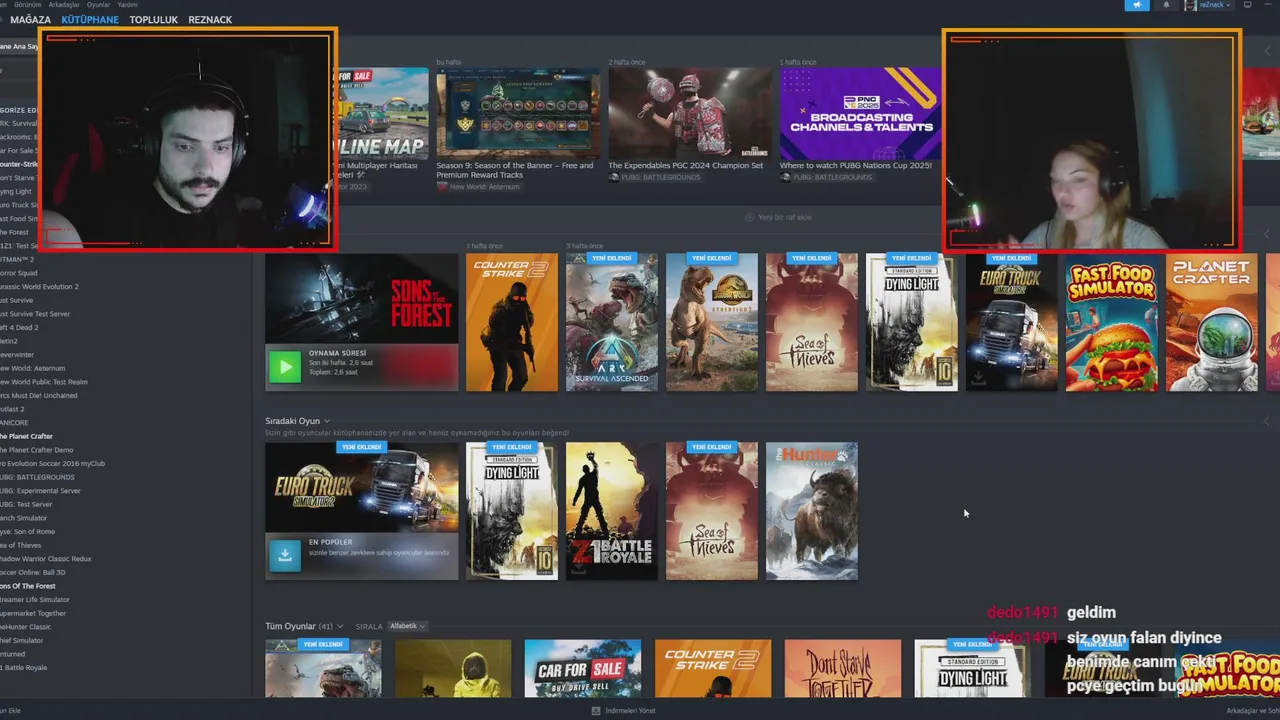Click the green Play button for Sons of the Forest
Image resolution: width=1280 pixels, height=720 pixels.
tap(284, 367)
